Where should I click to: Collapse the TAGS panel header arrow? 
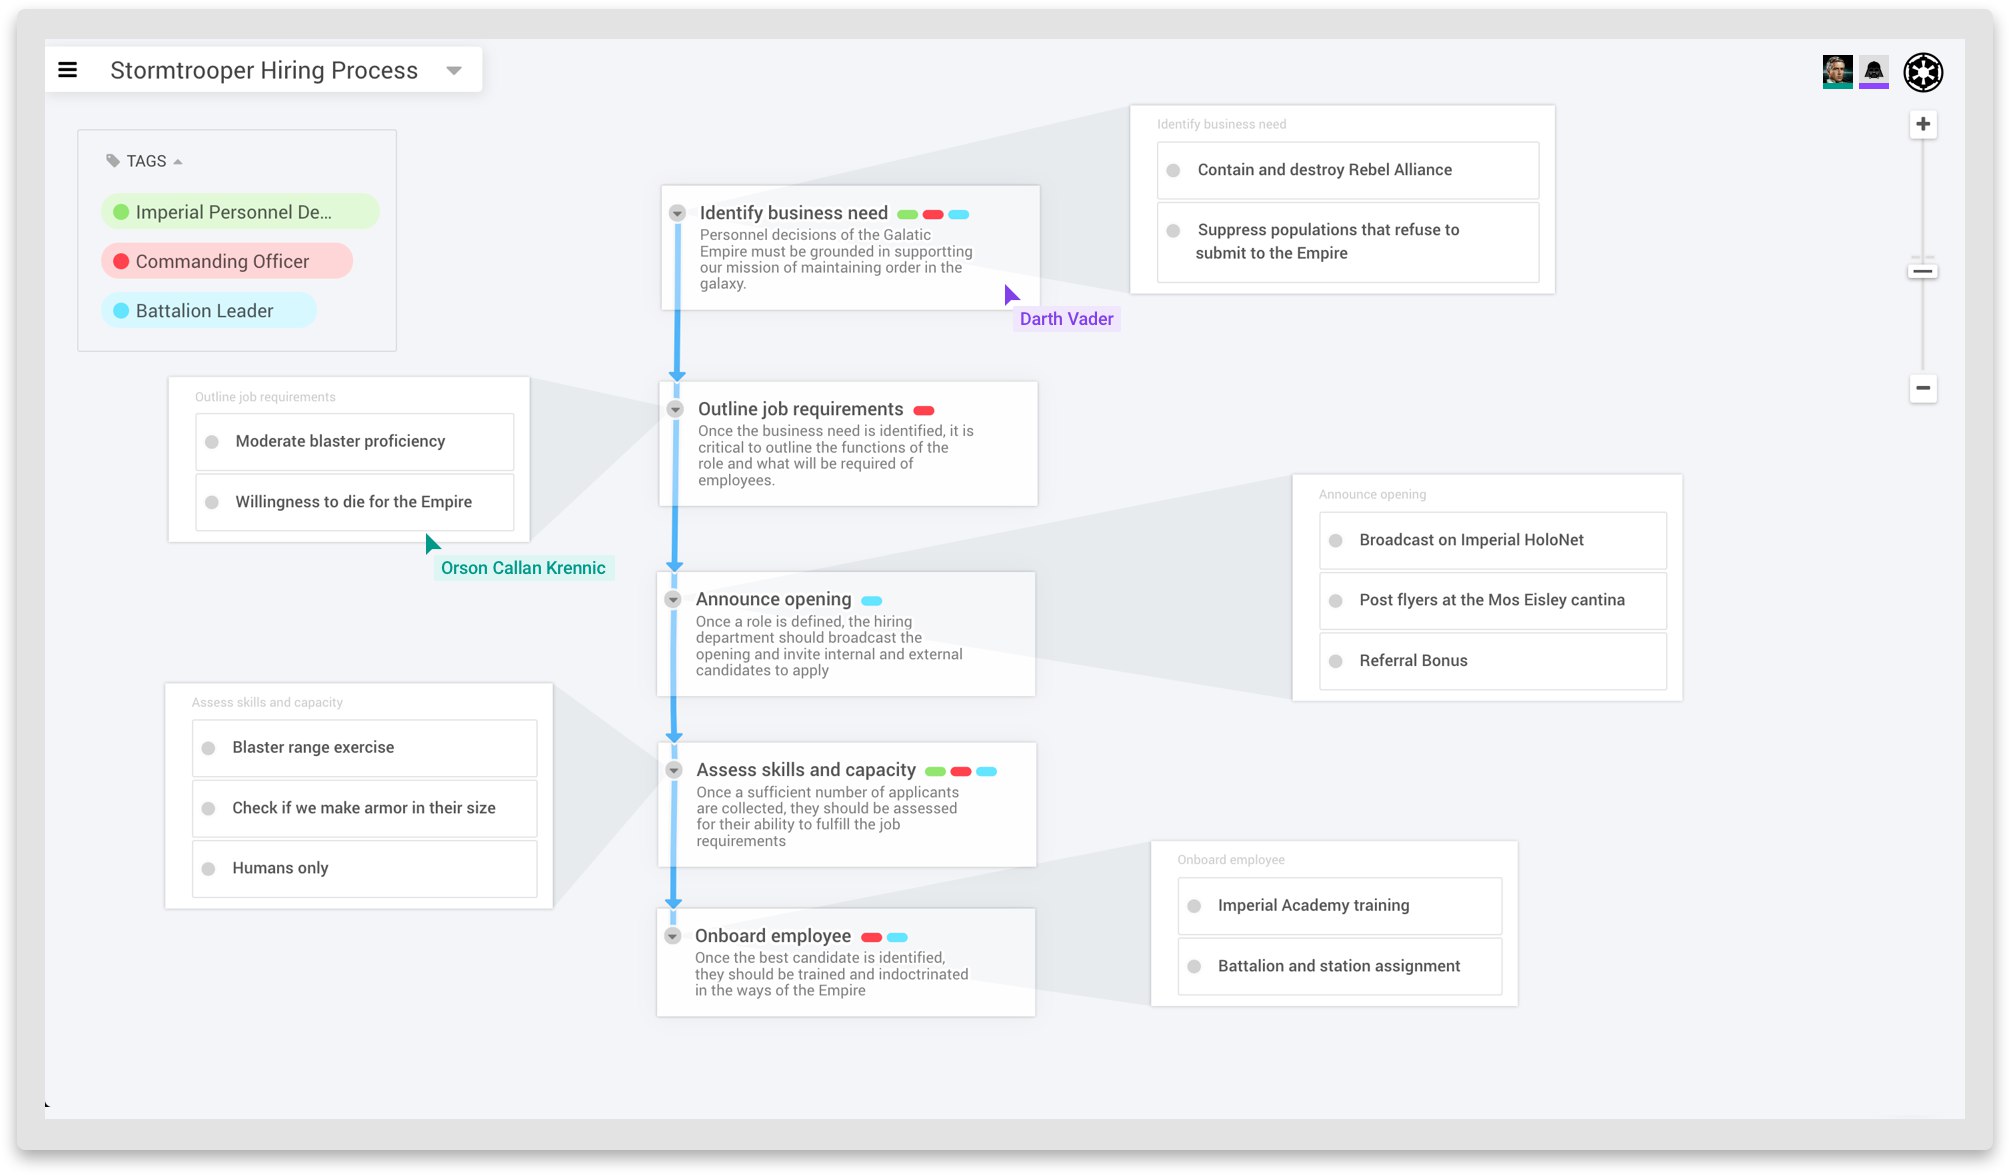pyautogui.click(x=178, y=162)
